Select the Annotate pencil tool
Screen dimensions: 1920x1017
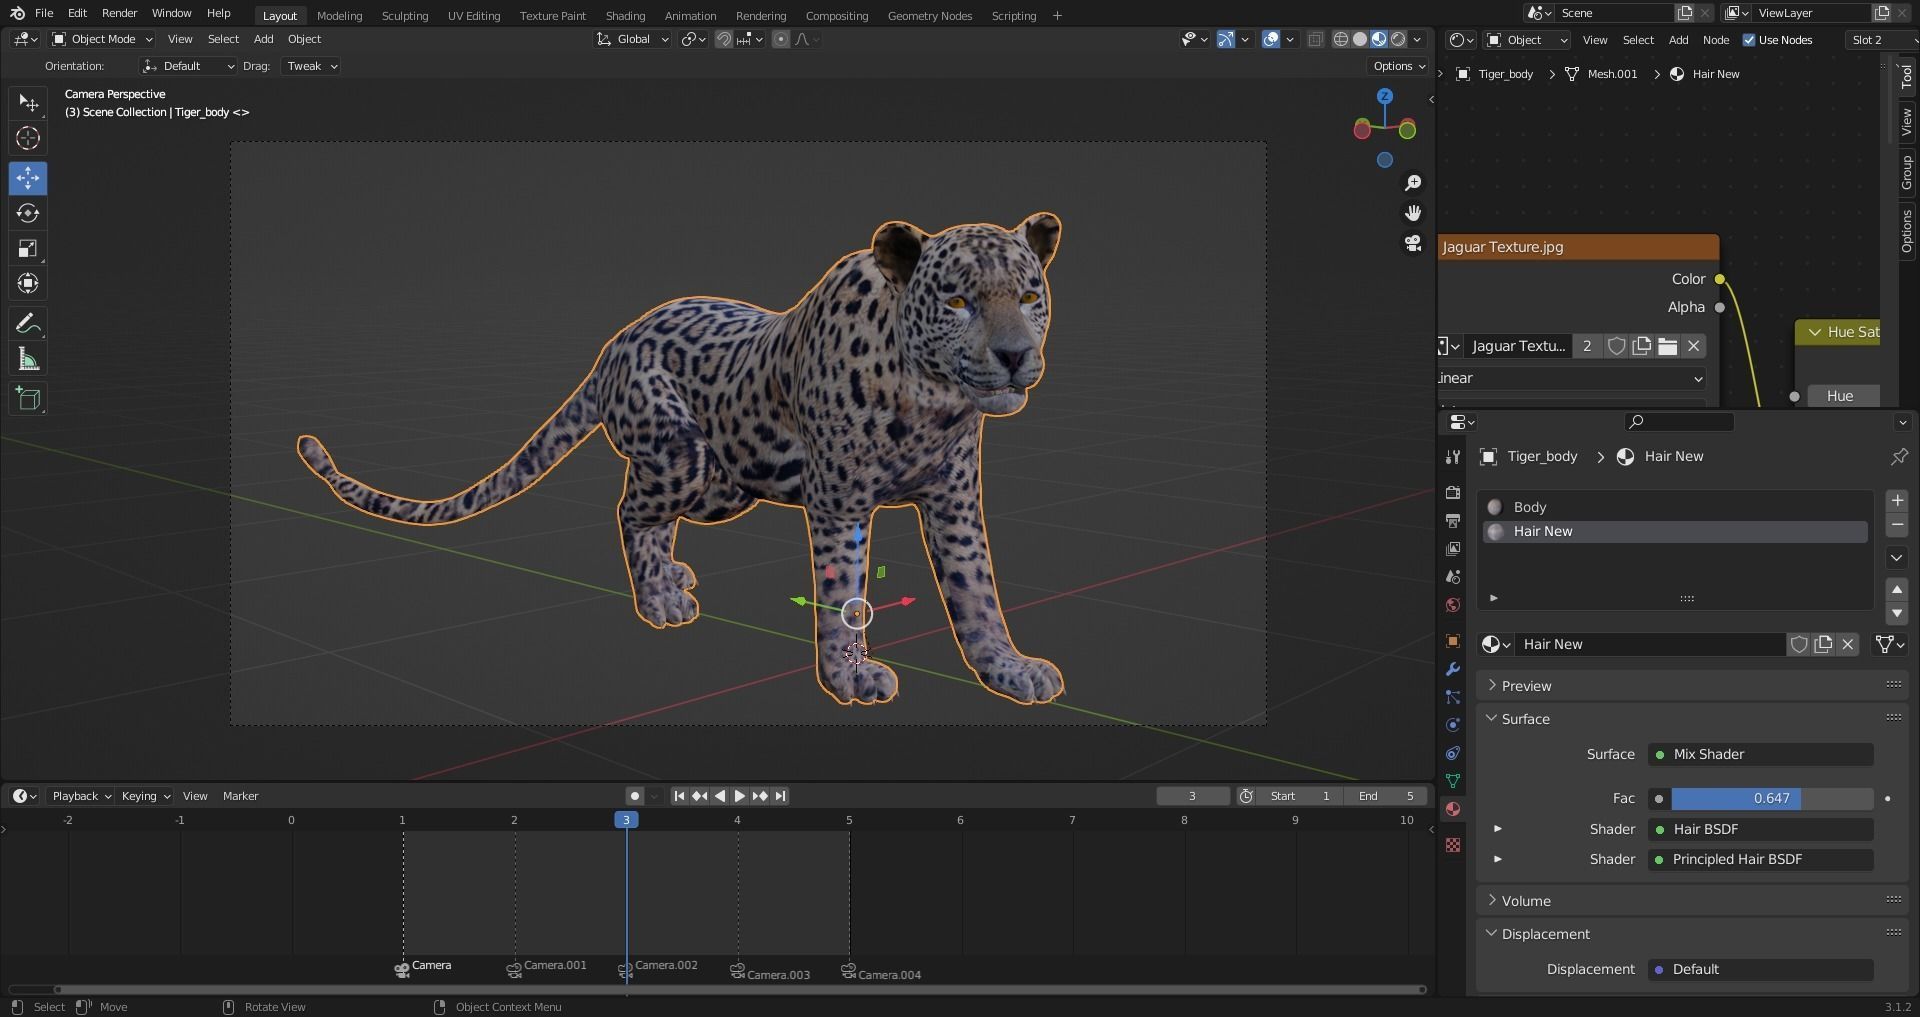pyautogui.click(x=28, y=324)
